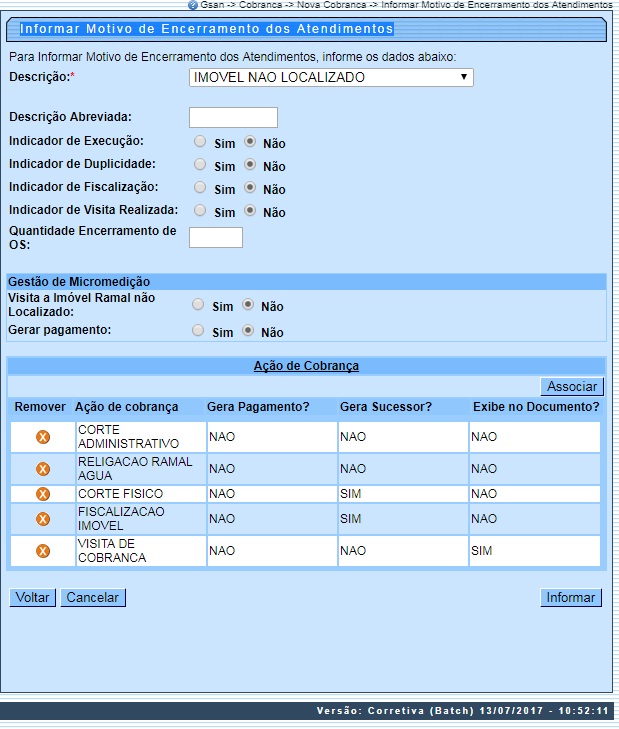Open the Descrição dropdown list

pyautogui.click(x=330, y=78)
